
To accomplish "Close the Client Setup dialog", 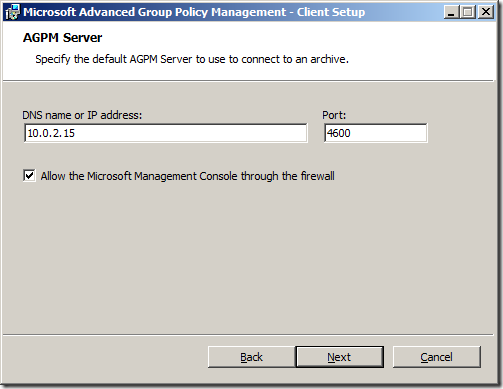I will [486, 12].
